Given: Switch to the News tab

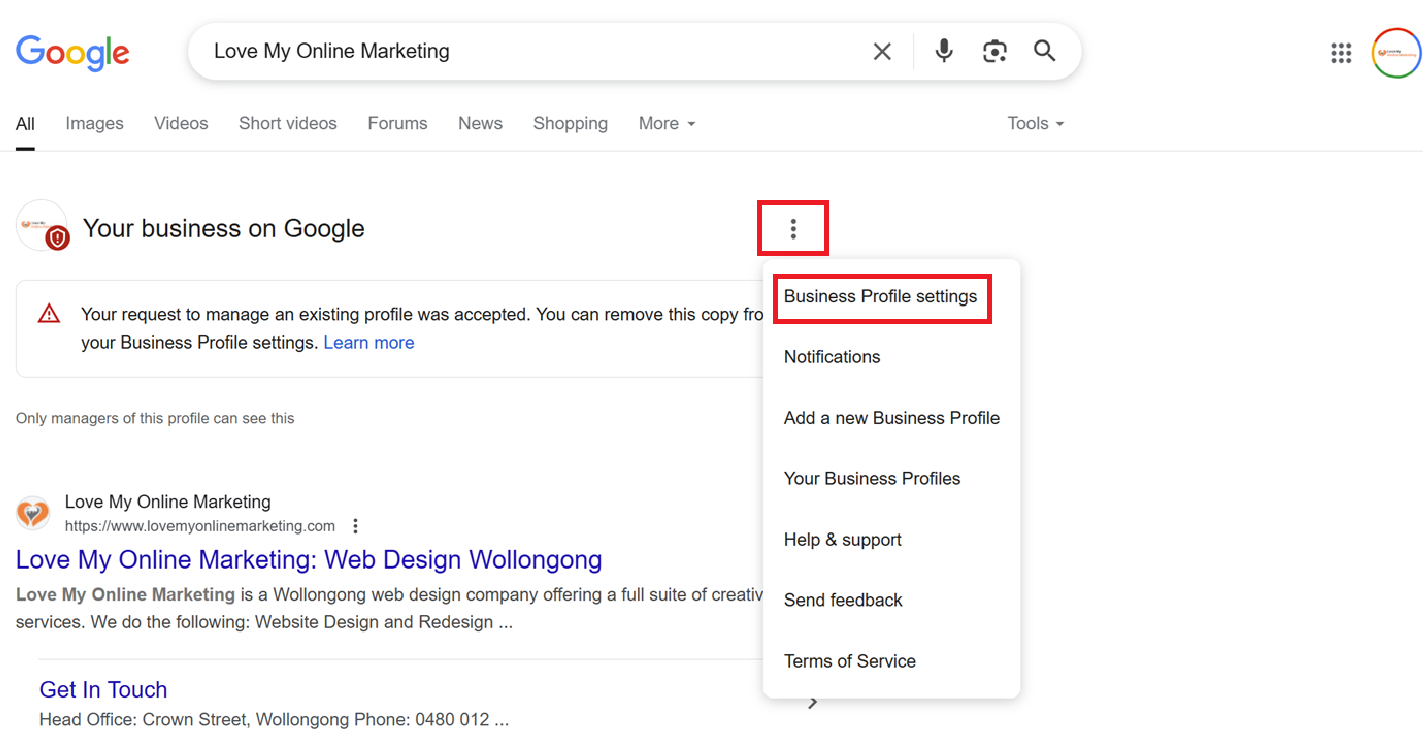Looking at the screenshot, I should 480,123.
